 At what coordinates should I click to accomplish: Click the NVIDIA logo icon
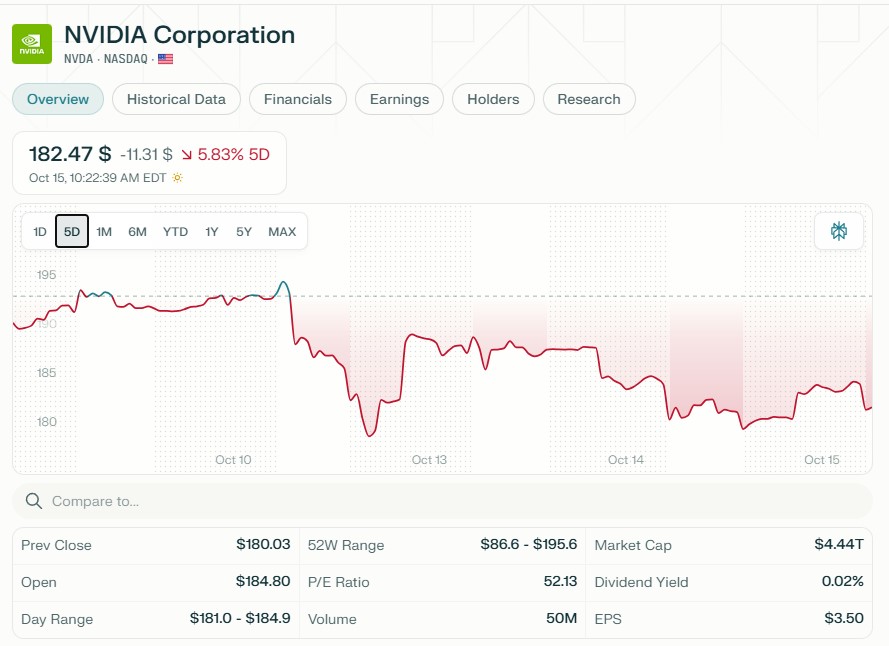click(x=32, y=44)
